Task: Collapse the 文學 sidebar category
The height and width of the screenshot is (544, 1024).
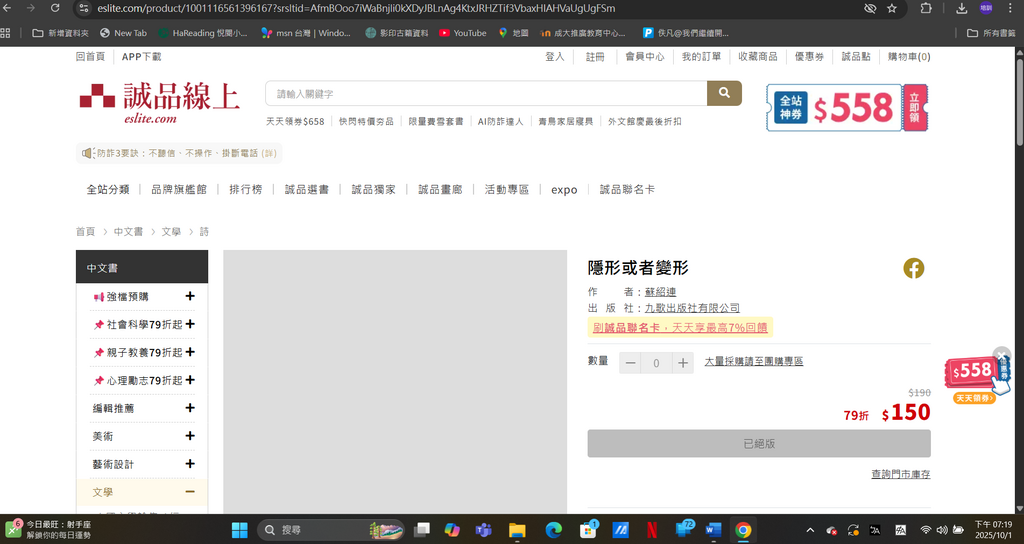Action: [190, 492]
